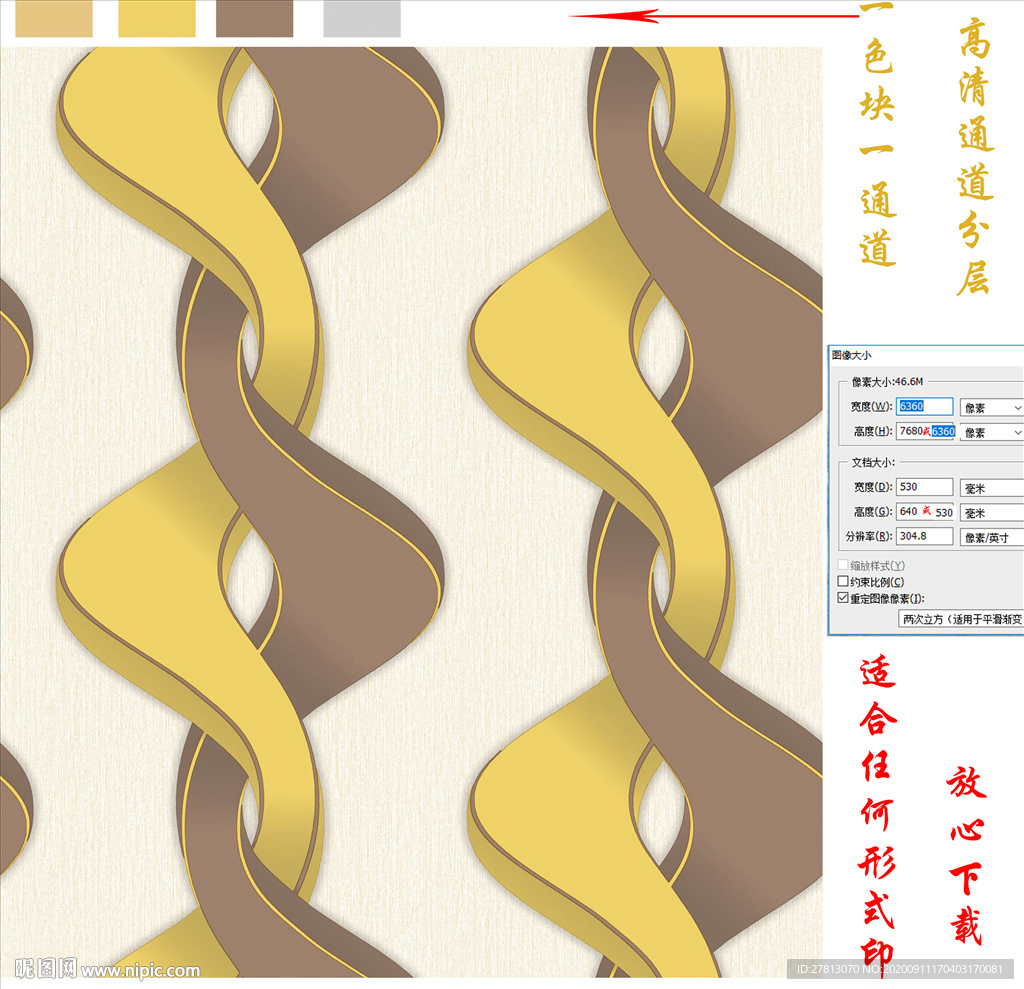Enable the 约束比例 checkbox

843,581
